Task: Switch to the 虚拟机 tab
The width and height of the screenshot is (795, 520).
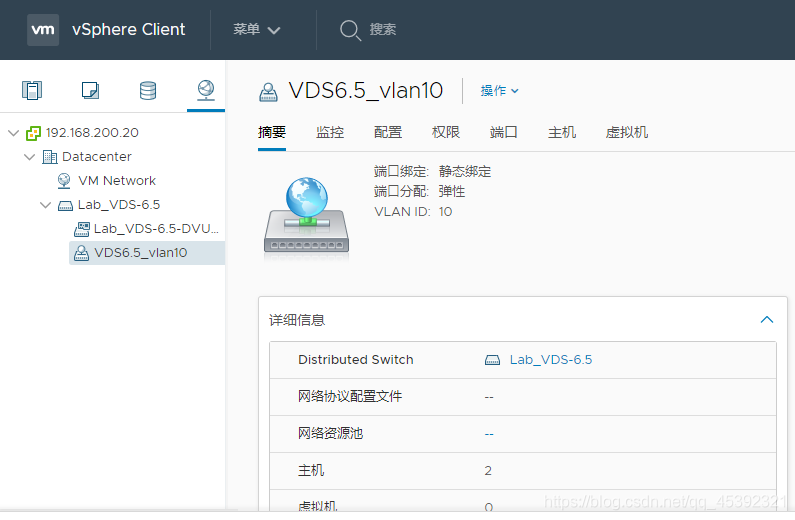Action: coord(627,132)
